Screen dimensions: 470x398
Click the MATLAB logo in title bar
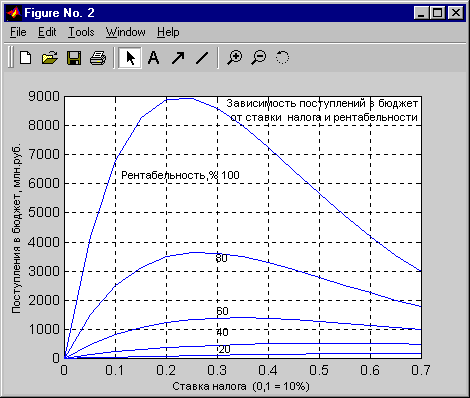pyautogui.click(x=13, y=13)
